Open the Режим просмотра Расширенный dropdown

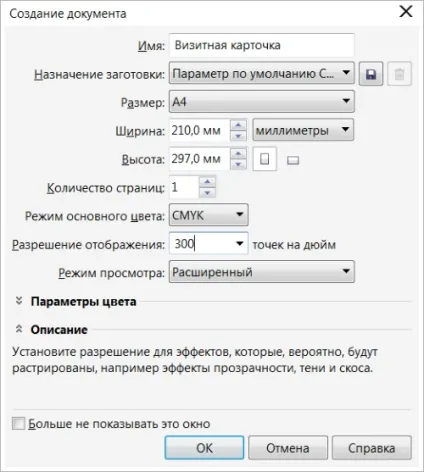click(x=262, y=272)
